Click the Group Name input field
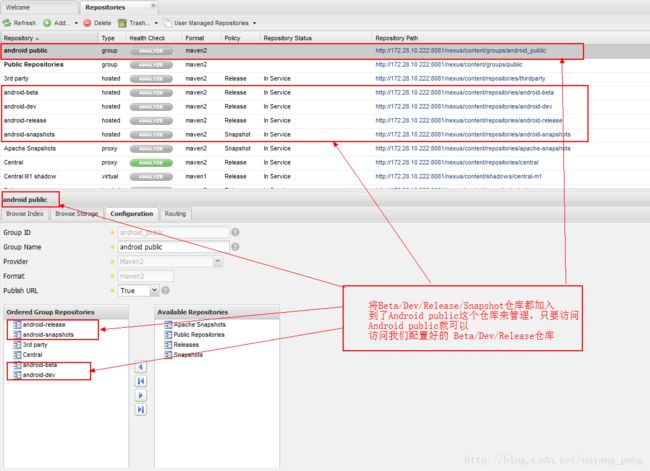Screen dimensions: 650x471 [x=173, y=247]
